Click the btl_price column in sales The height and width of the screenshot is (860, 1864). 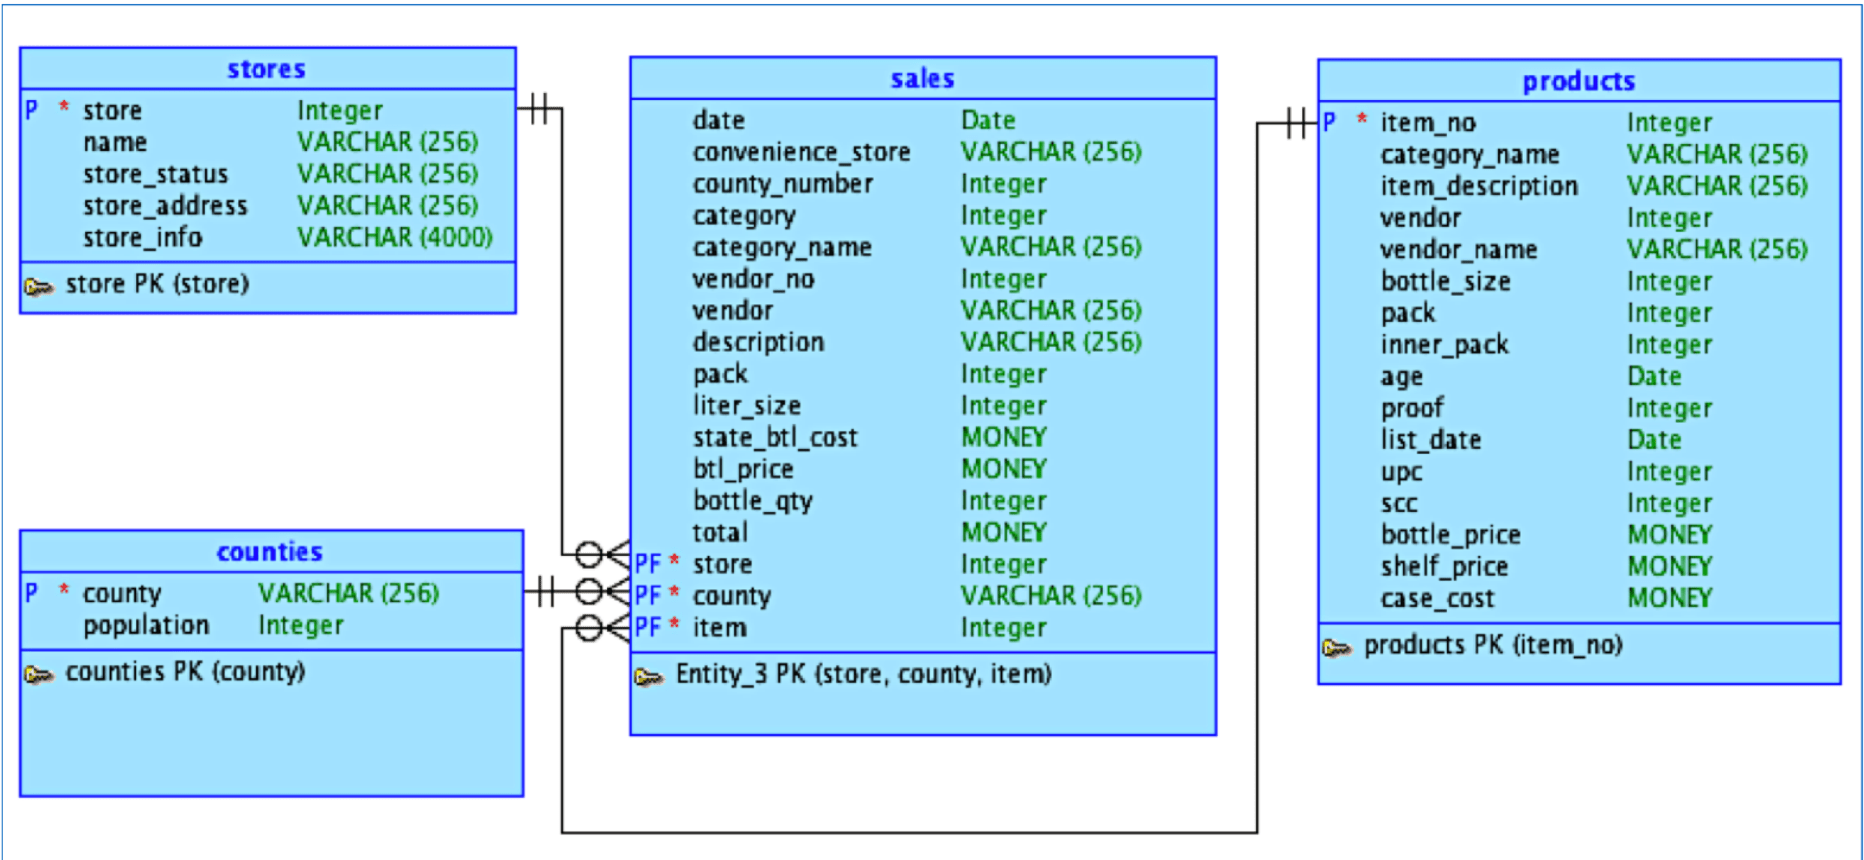tap(743, 469)
